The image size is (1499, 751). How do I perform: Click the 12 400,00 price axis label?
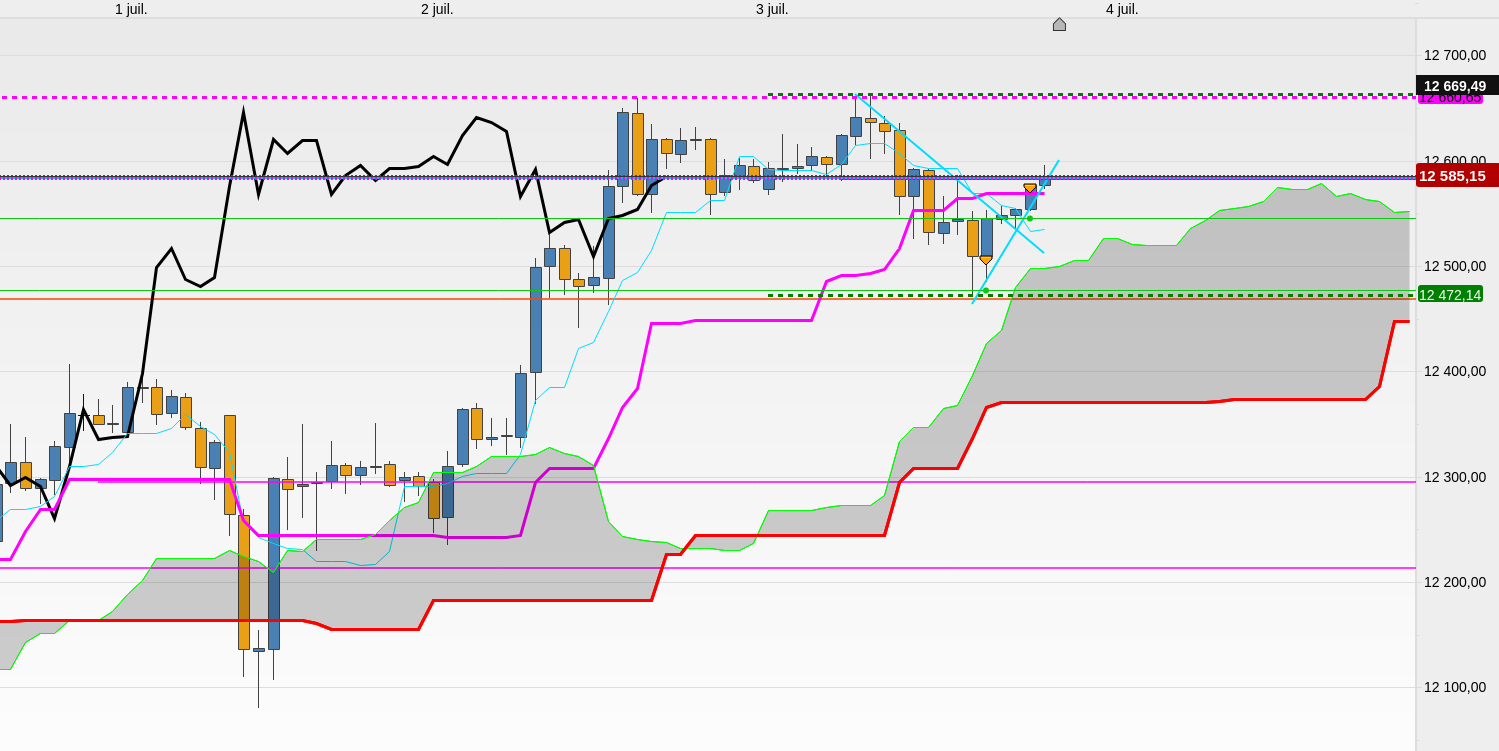[x=1455, y=371]
